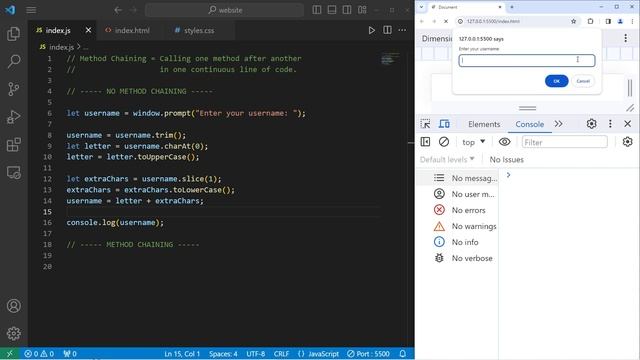This screenshot has height=360, width=640.
Task: Go back with the VS Code arrow
Action: tap(118, 10)
